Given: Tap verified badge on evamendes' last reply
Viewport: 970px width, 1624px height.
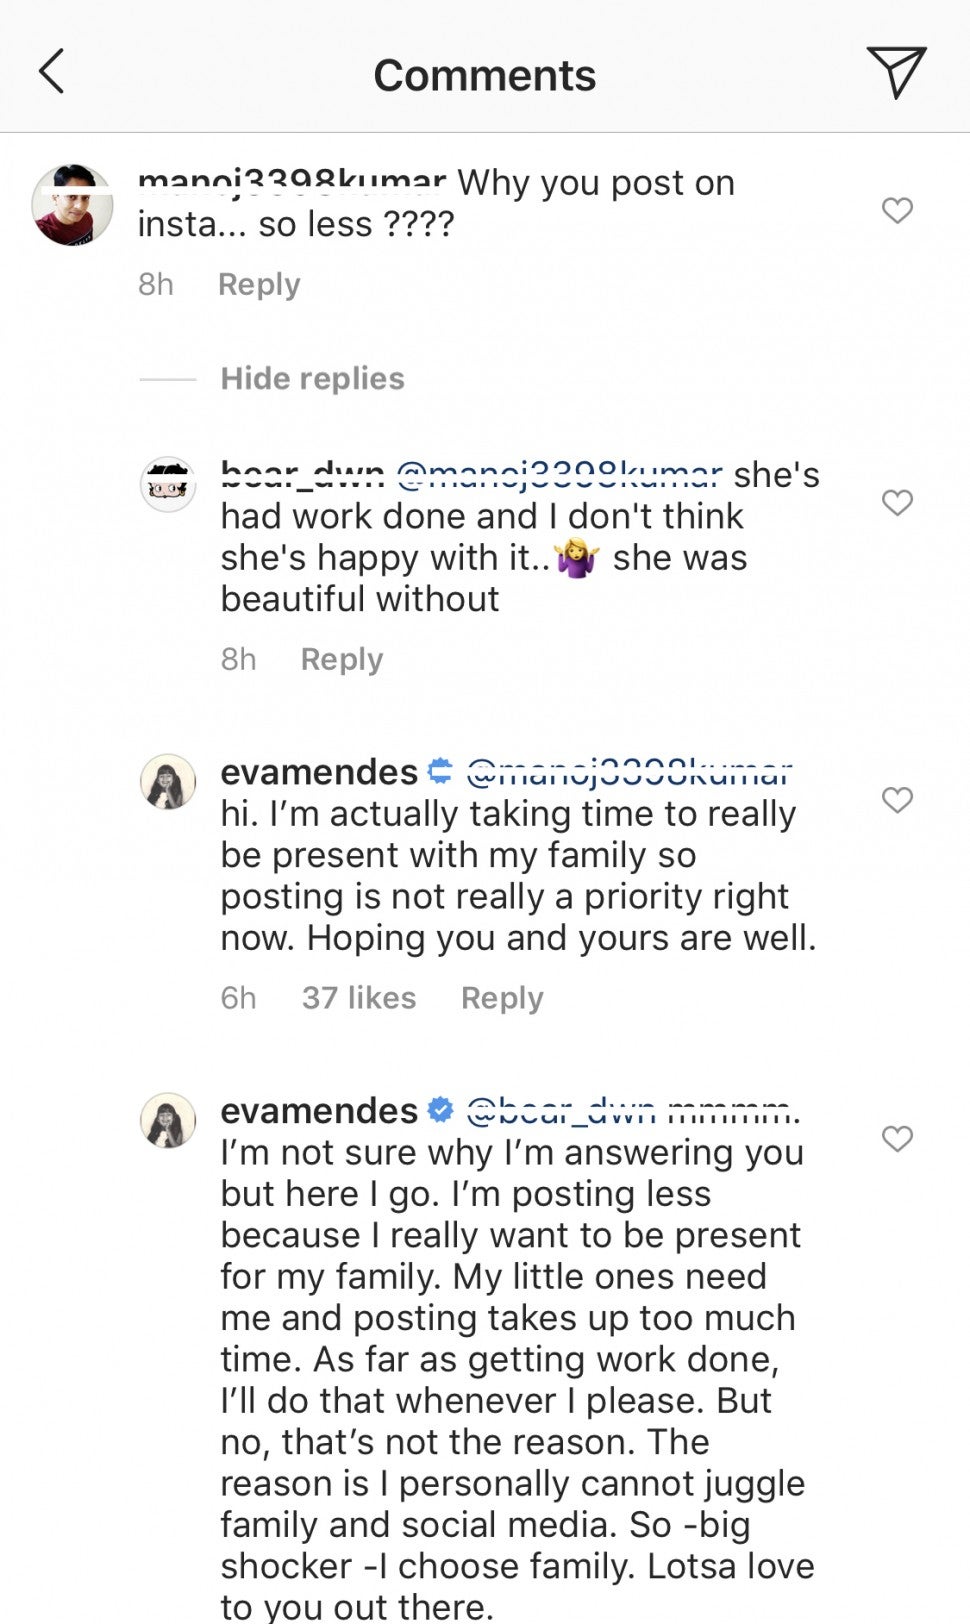Looking at the screenshot, I should pyautogui.click(x=440, y=1109).
